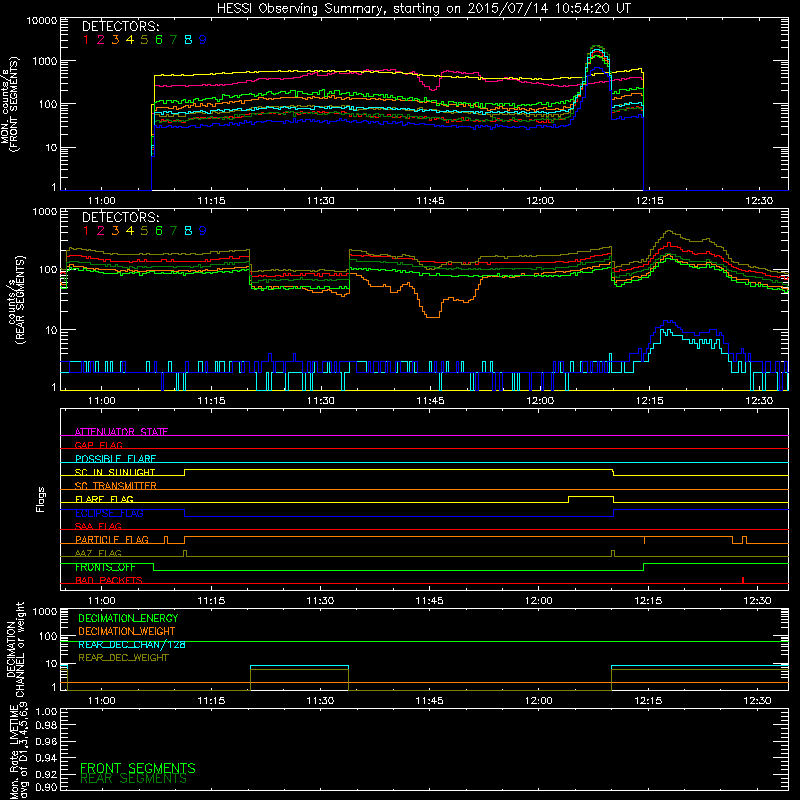Click blue detector 9 in rear segments legend
This screenshot has height=800, width=800.
point(203,231)
